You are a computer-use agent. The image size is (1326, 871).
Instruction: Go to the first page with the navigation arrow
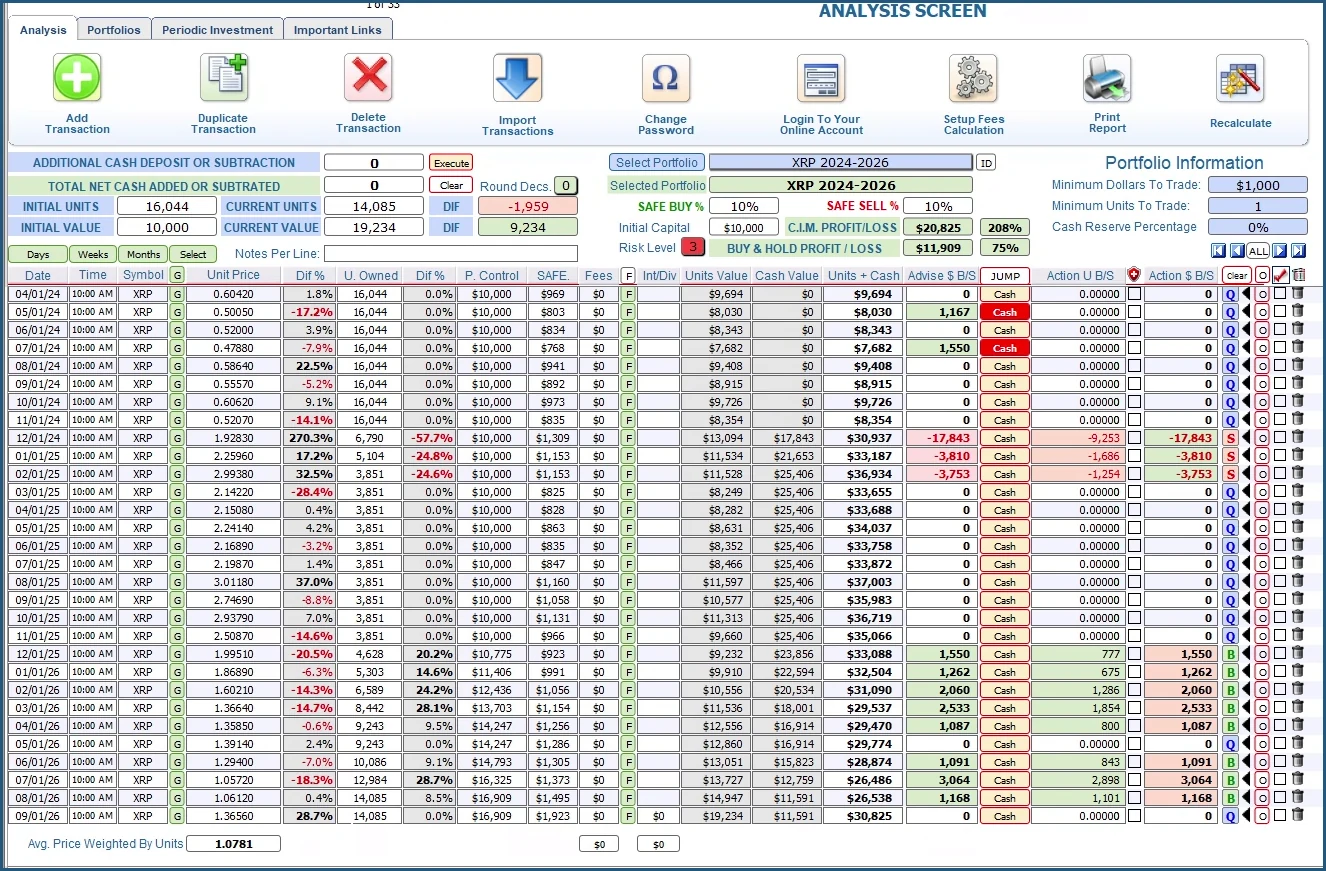point(1218,251)
